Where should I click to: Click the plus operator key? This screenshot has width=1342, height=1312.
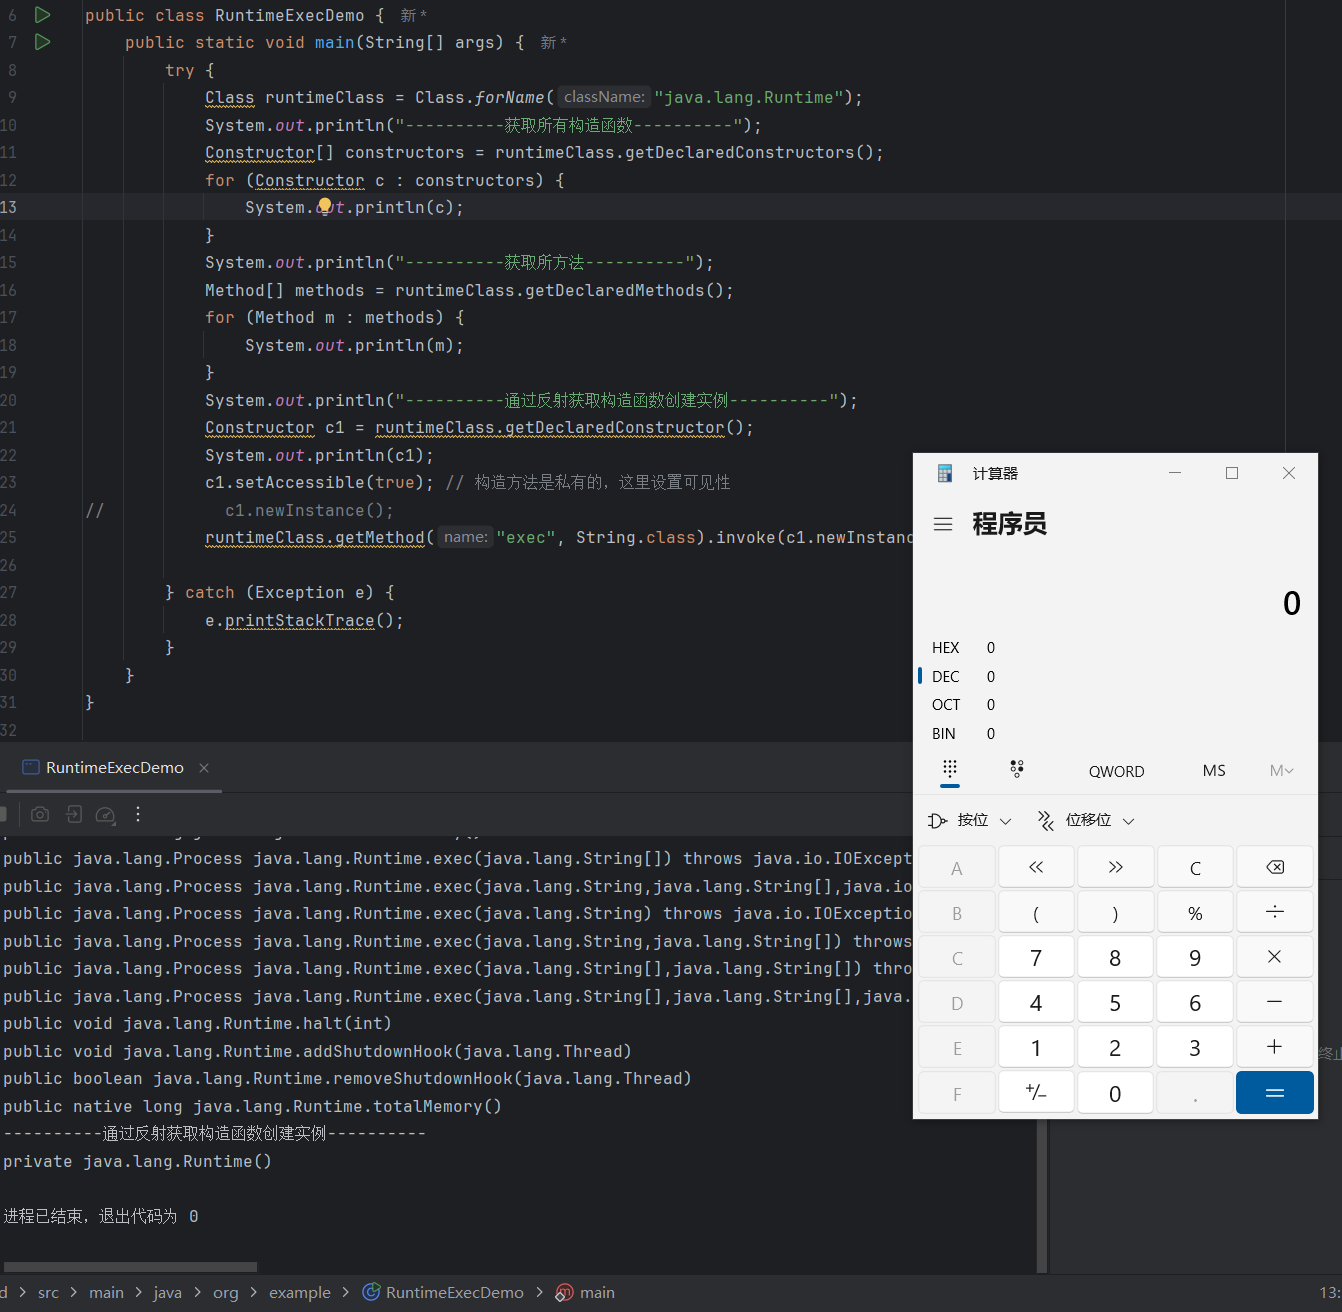tap(1275, 1047)
